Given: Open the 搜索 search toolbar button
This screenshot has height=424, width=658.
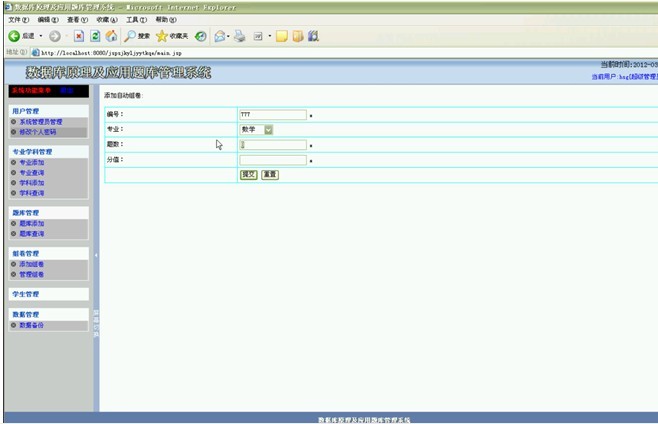Looking at the screenshot, I should 137,36.
